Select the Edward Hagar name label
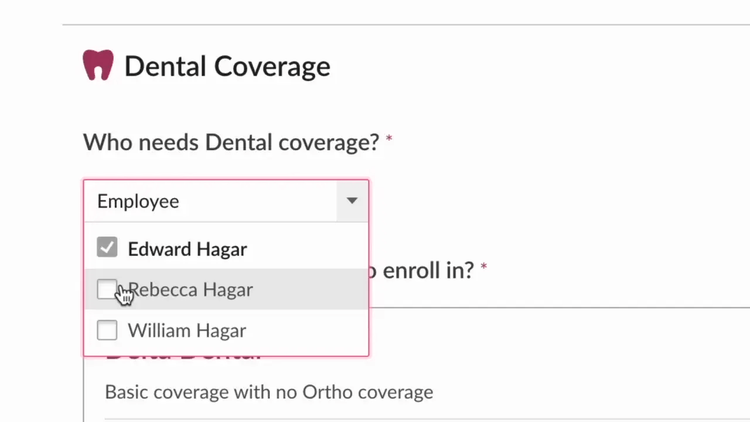 (x=188, y=249)
